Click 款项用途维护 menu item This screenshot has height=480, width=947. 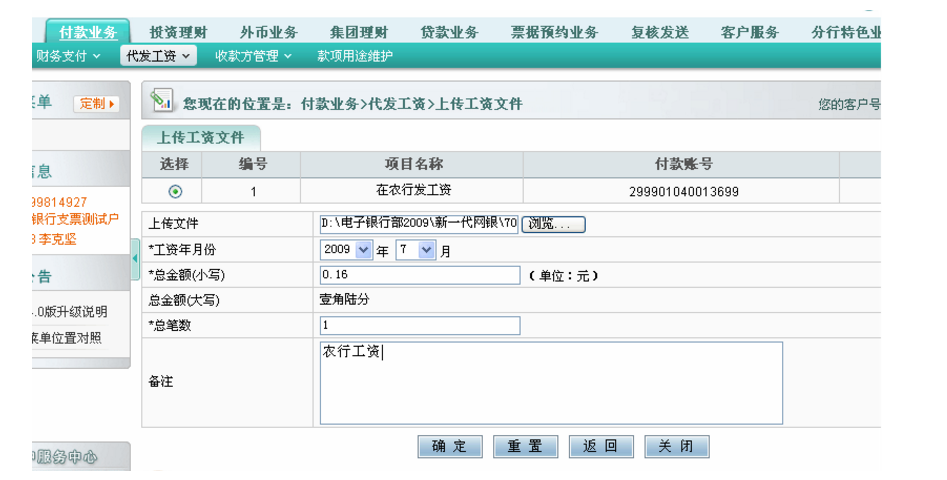[355, 56]
